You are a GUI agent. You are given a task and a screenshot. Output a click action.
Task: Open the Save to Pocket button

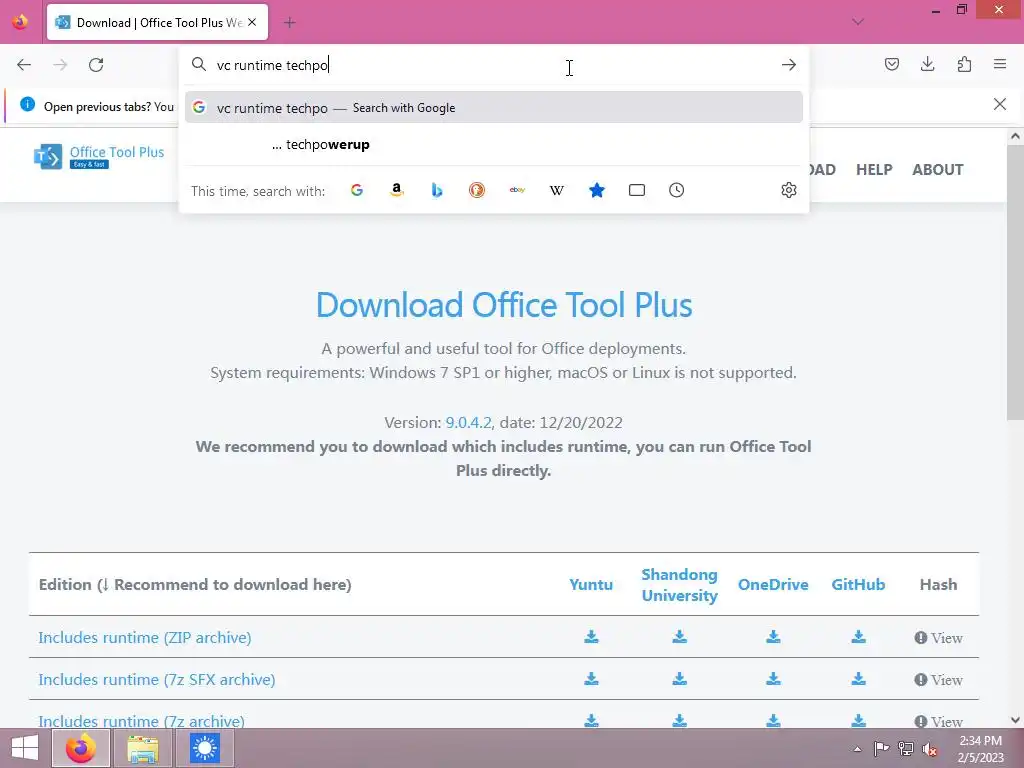point(891,64)
